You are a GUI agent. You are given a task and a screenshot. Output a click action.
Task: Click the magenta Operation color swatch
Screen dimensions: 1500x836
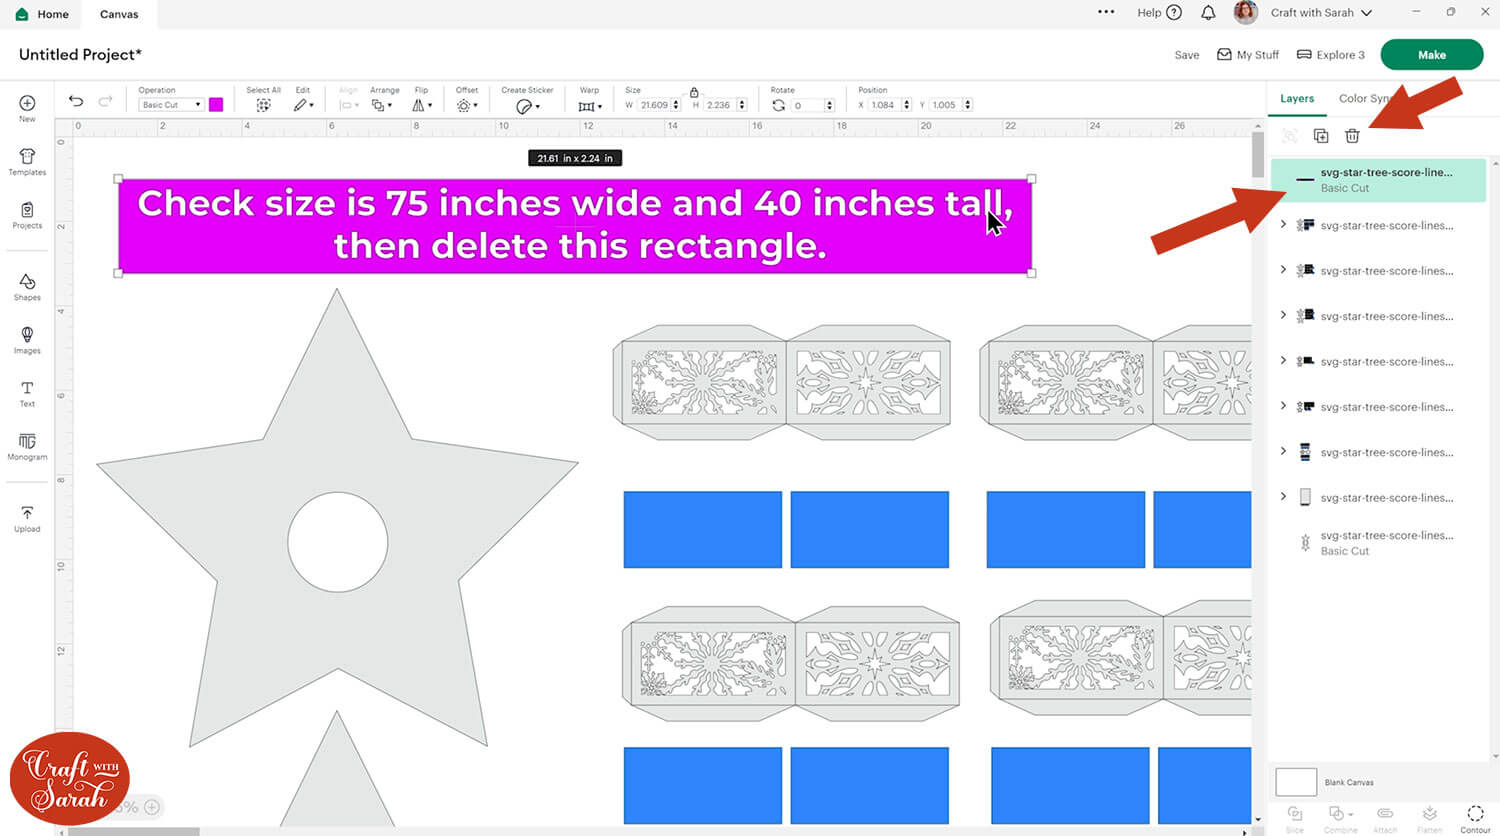tap(216, 104)
